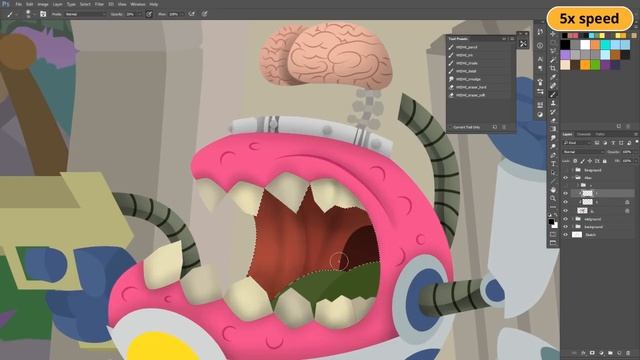Viewport: 640px width, 360px height.
Task: Click the new layer icon under the Layers panel
Action: coord(619,353)
